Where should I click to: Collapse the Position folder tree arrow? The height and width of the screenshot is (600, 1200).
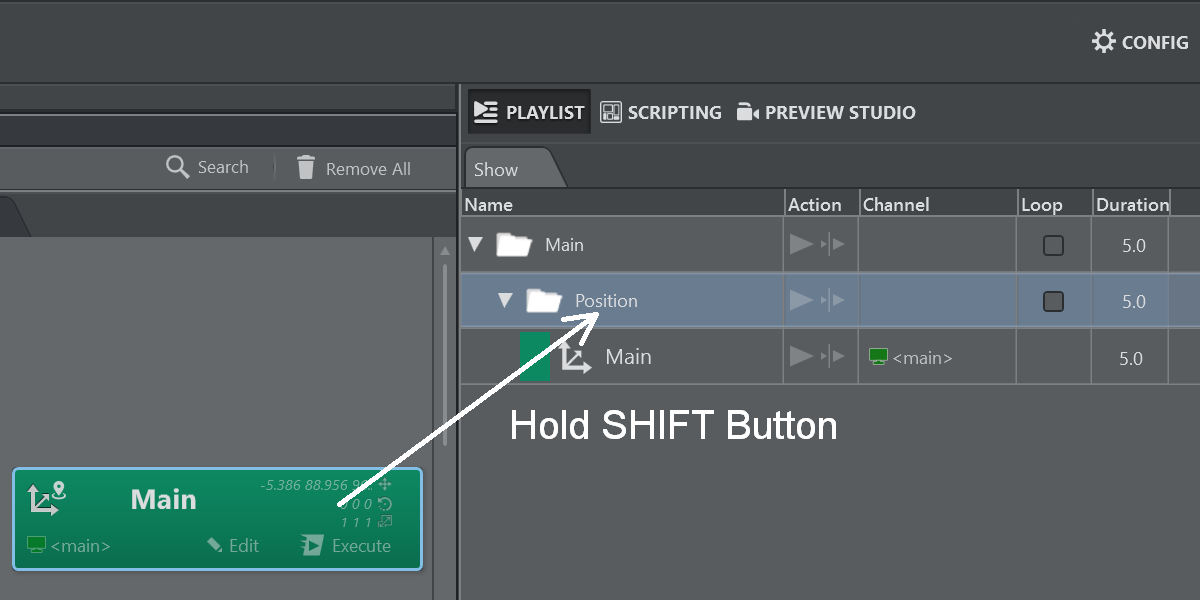coord(505,301)
